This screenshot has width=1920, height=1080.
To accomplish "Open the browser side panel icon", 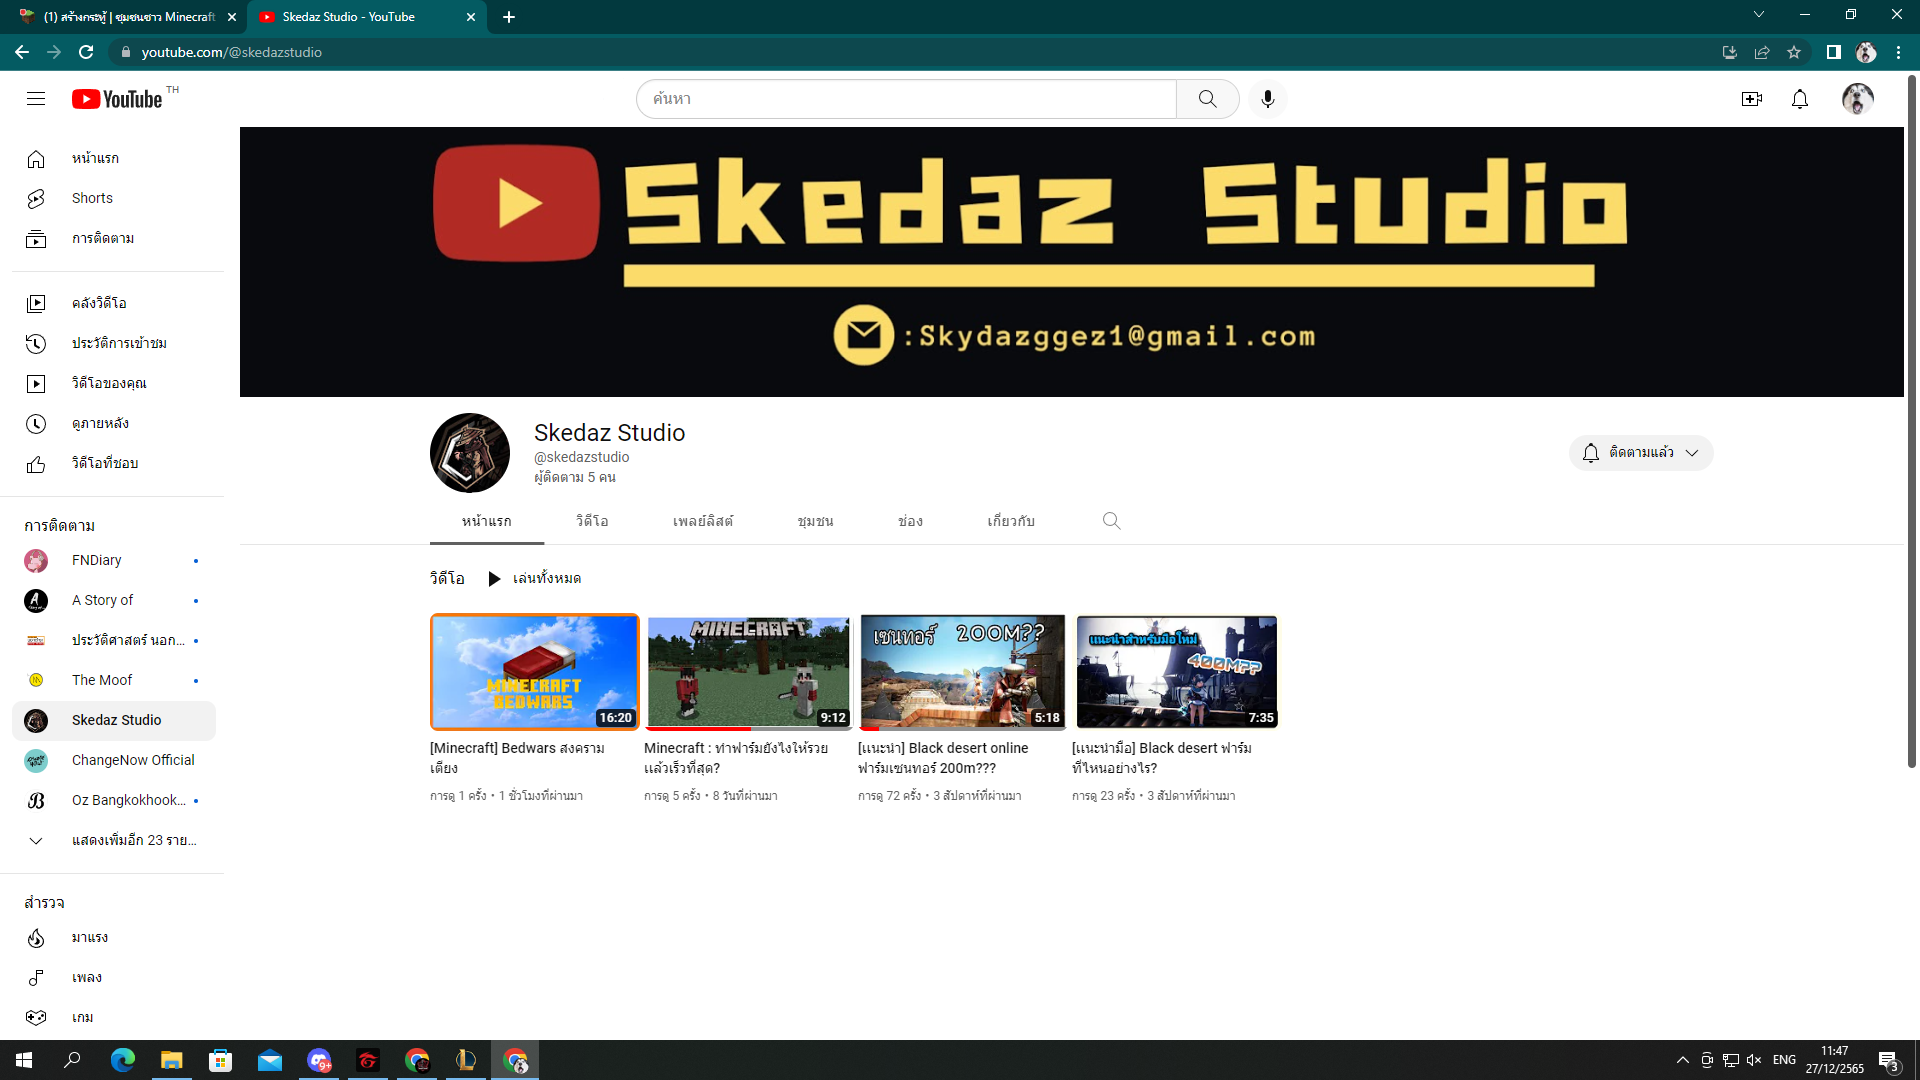I will 1833,52.
